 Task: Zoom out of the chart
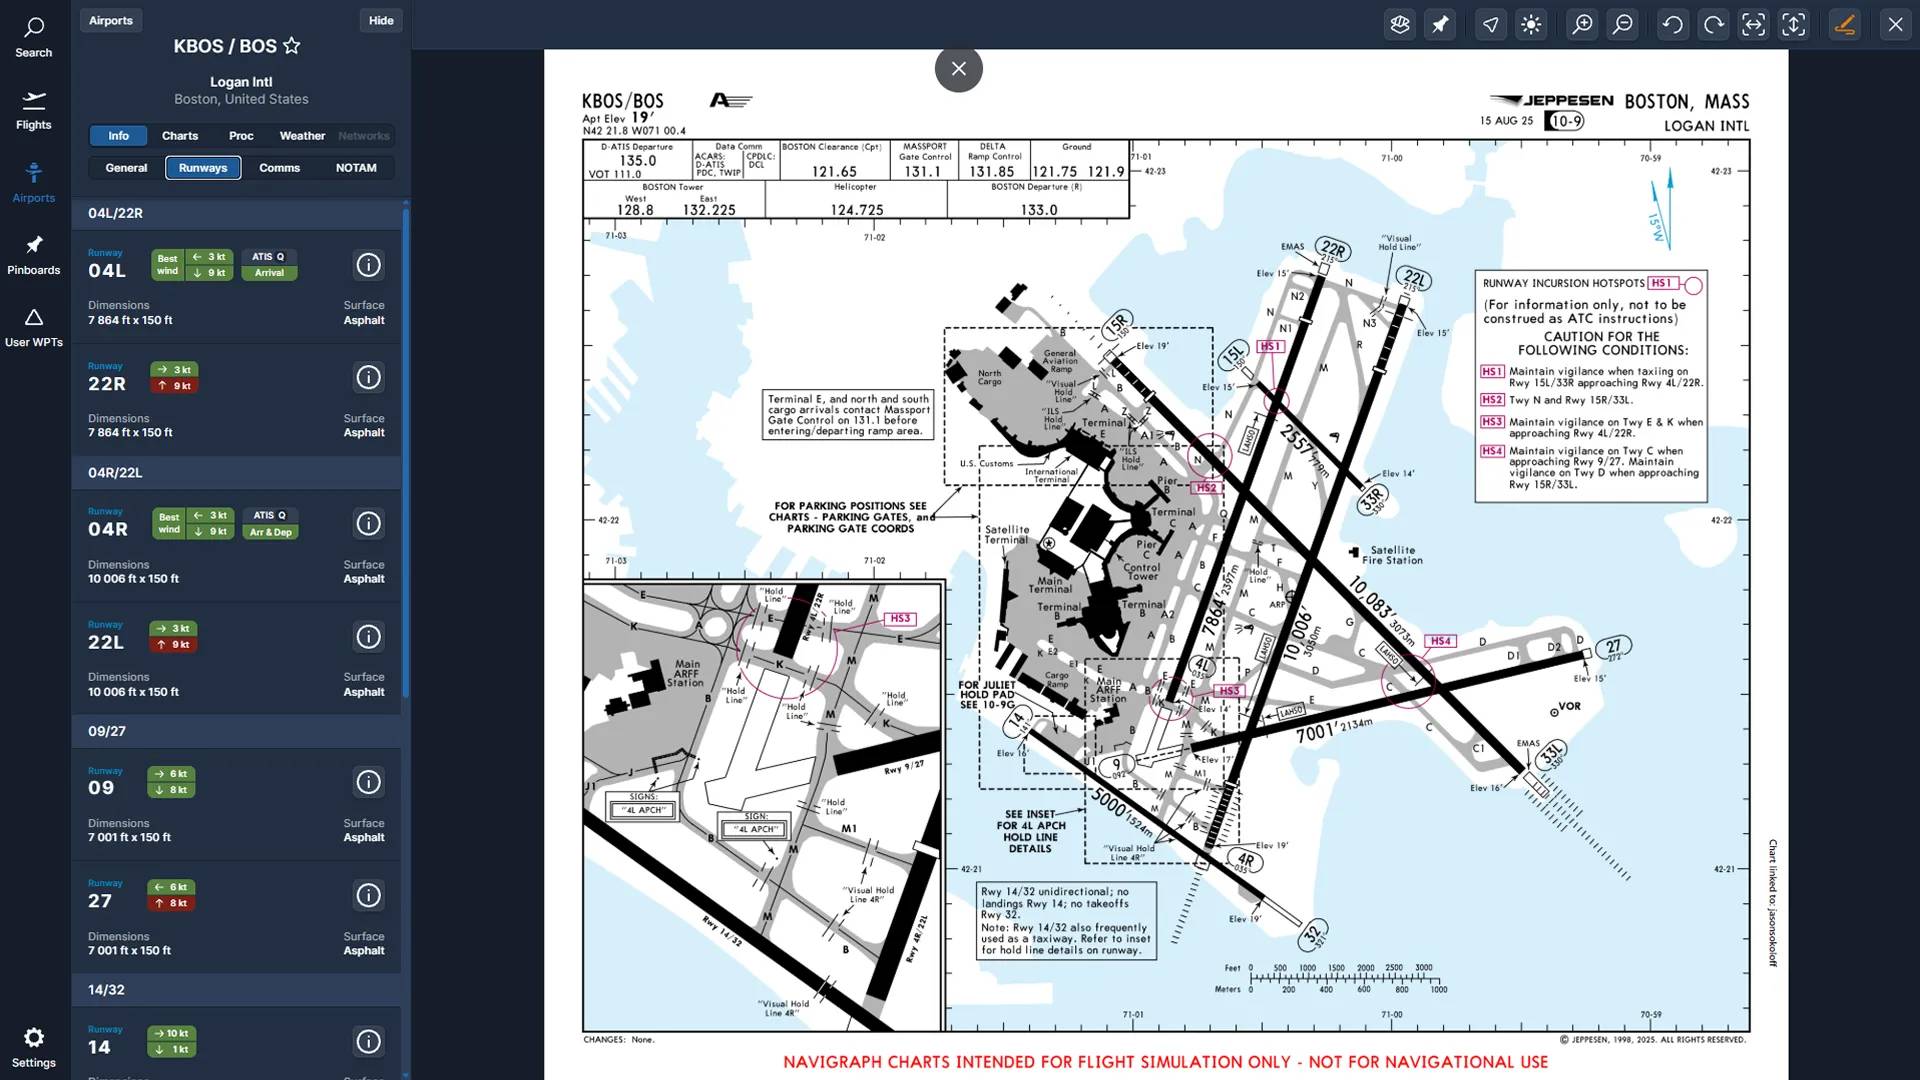point(1622,25)
